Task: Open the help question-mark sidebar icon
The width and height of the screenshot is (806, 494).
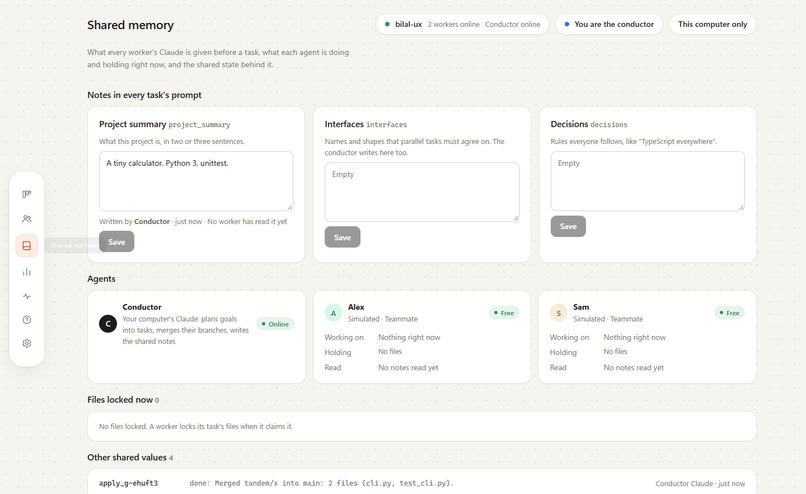Action: coord(27,320)
